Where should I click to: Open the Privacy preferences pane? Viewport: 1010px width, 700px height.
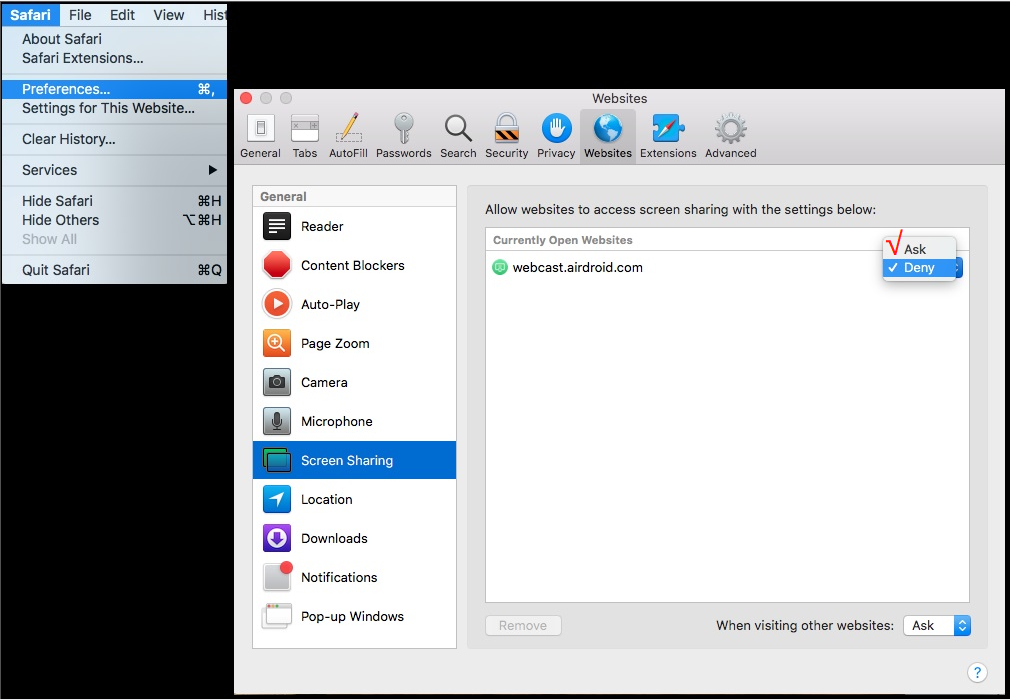[556, 136]
